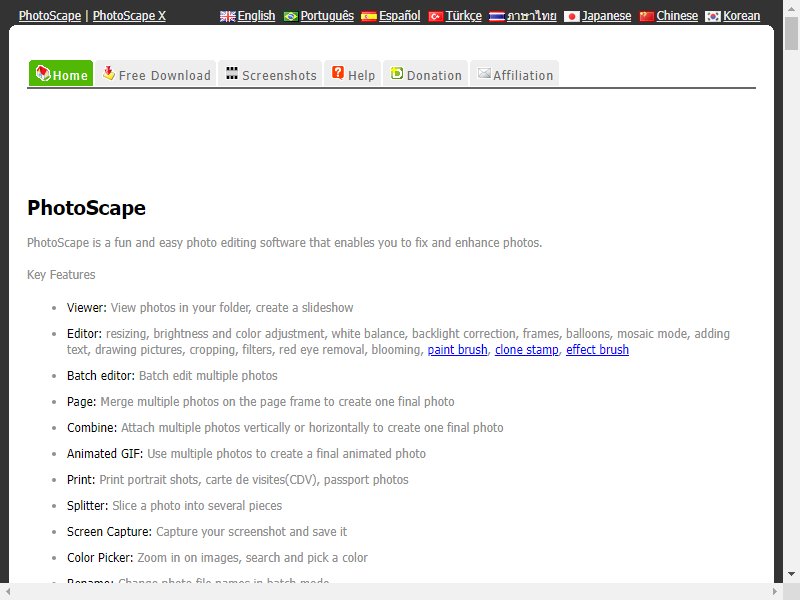This screenshot has height=600, width=800.
Task: Click the Affiliation envelope icon
Action: 484,73
